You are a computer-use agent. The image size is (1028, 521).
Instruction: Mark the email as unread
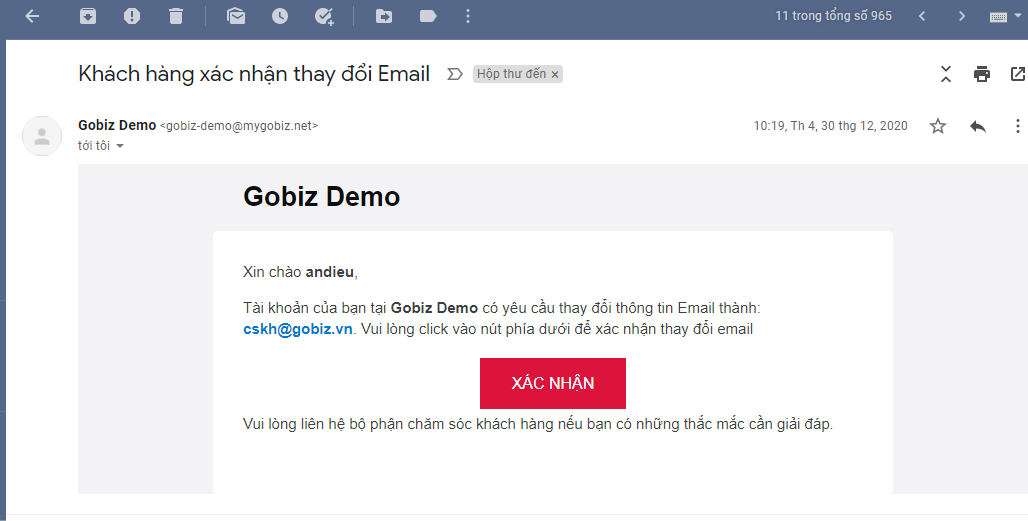tap(236, 16)
